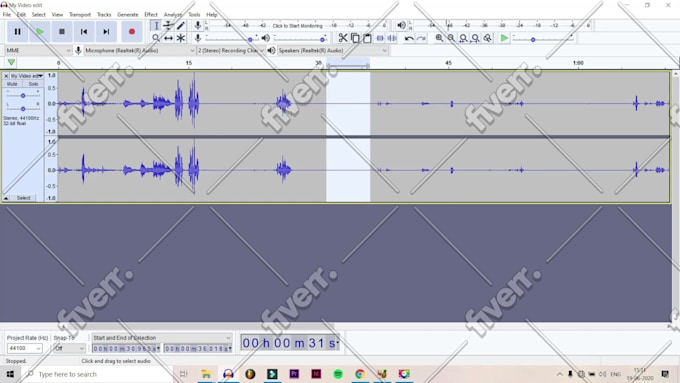Click the Pause transport button
Image resolution: width=680 pixels, height=383 pixels.
click(x=17, y=32)
